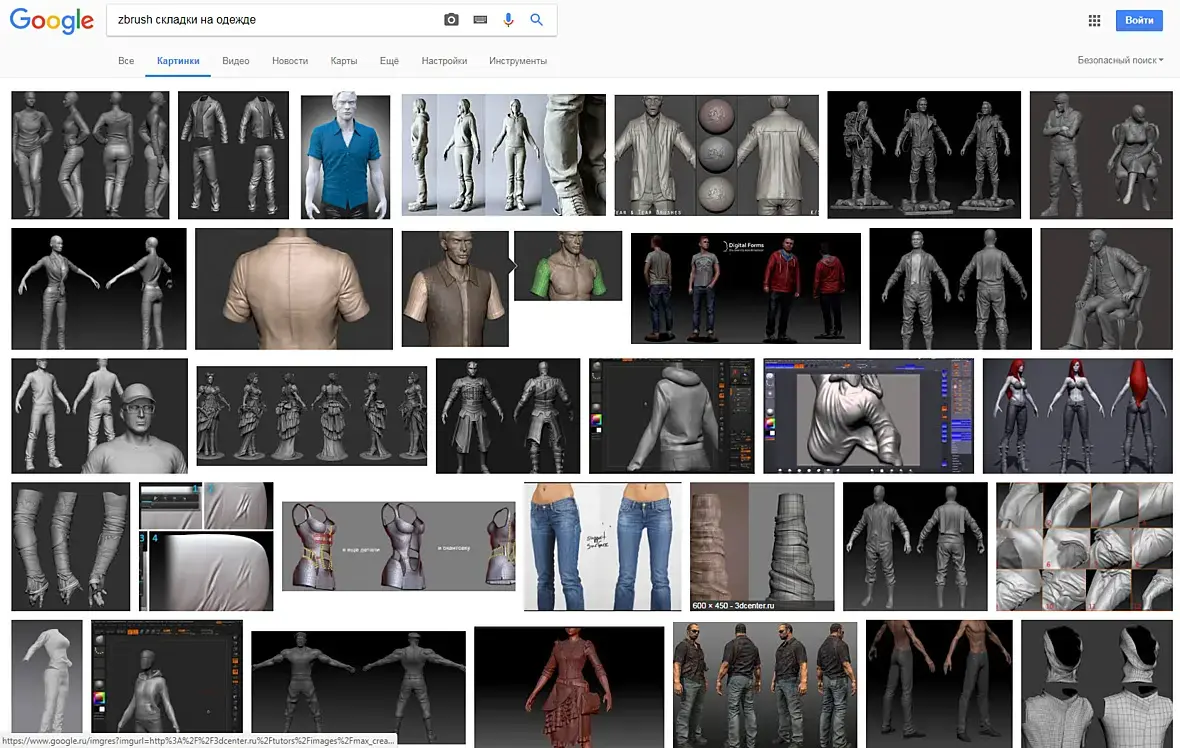The width and height of the screenshot is (1180, 748).
Task: Open search by image camera icon
Action: [x=451, y=20]
